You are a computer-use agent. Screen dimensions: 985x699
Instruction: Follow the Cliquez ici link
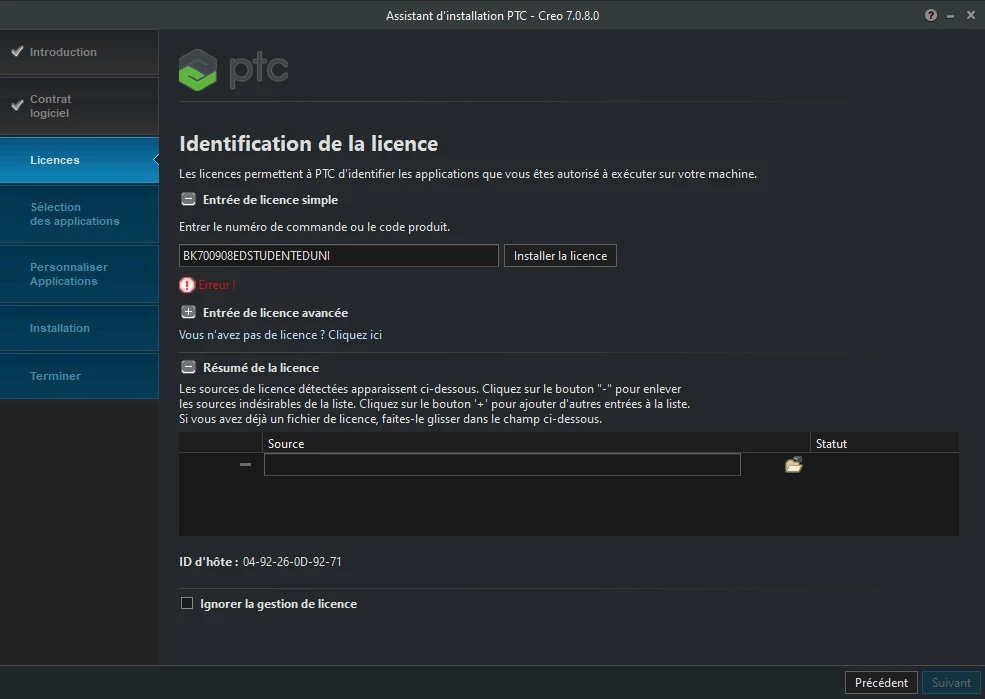coord(355,335)
